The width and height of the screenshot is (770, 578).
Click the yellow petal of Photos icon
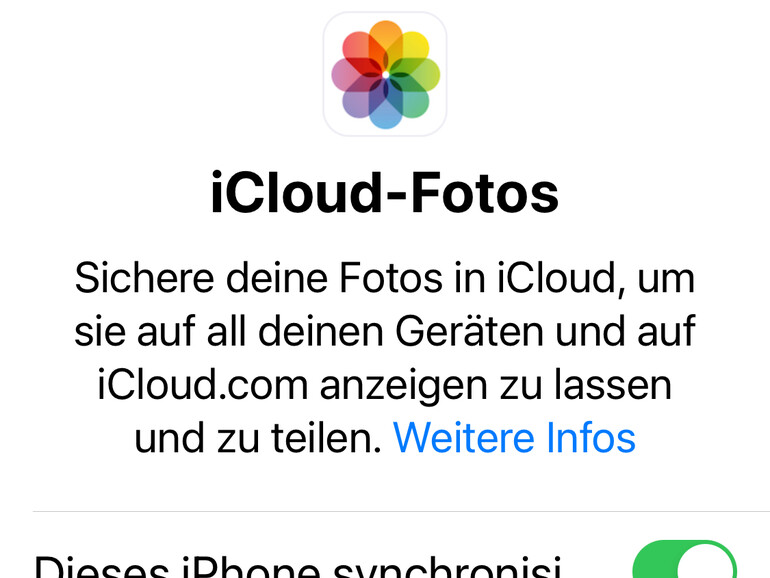coord(413,48)
